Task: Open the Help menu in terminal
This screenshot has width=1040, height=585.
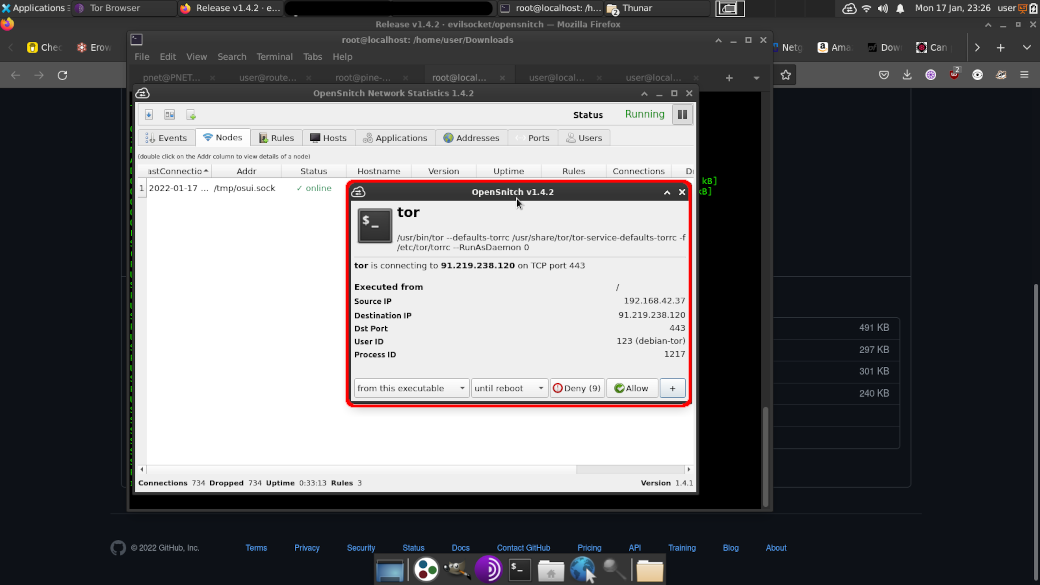Action: pyautogui.click(x=342, y=57)
